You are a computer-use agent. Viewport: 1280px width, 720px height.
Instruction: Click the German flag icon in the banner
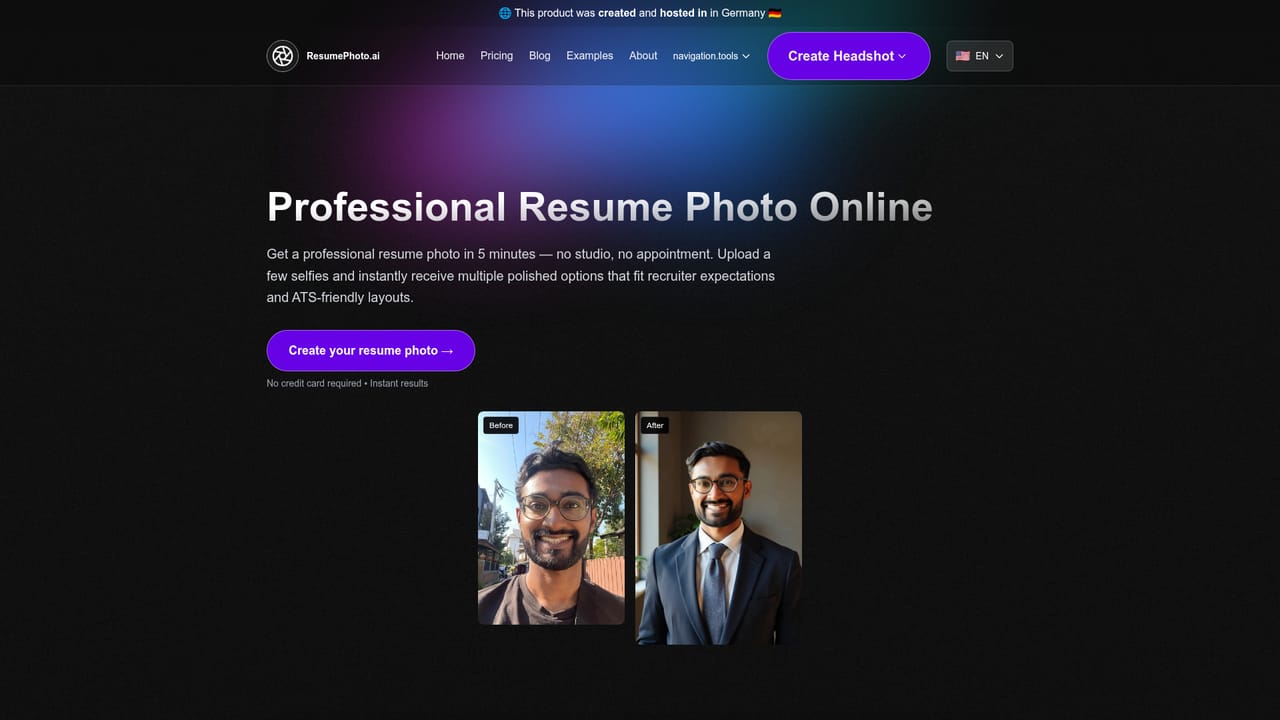(775, 13)
